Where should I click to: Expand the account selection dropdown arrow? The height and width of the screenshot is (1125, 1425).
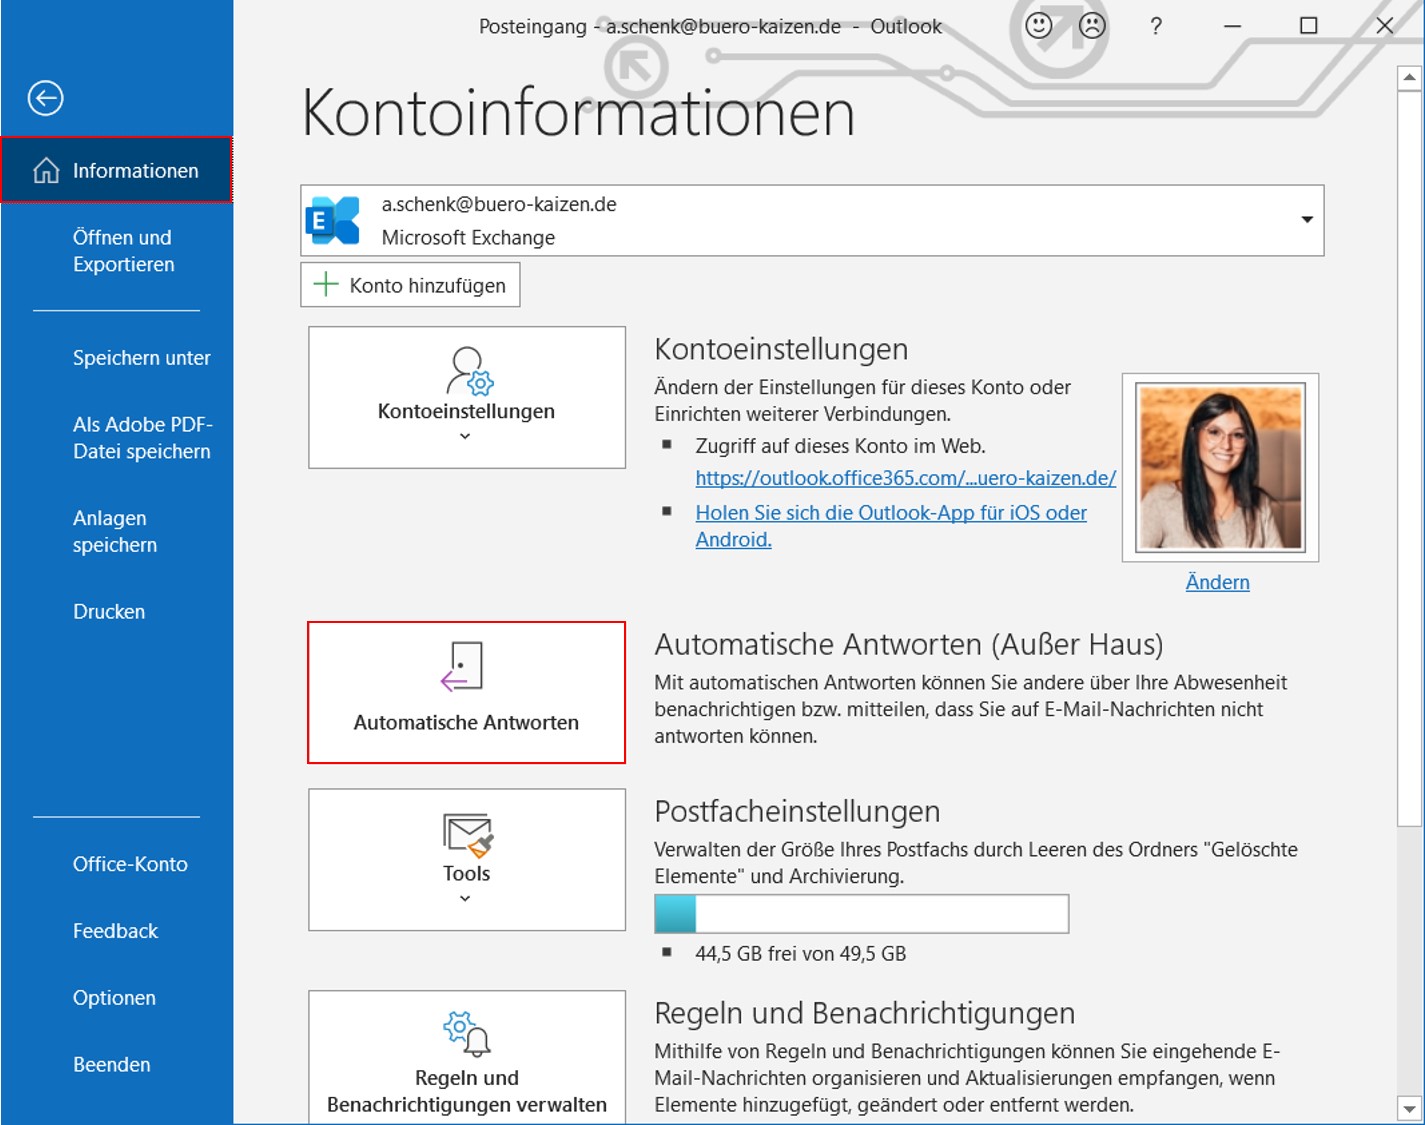pos(1306,220)
